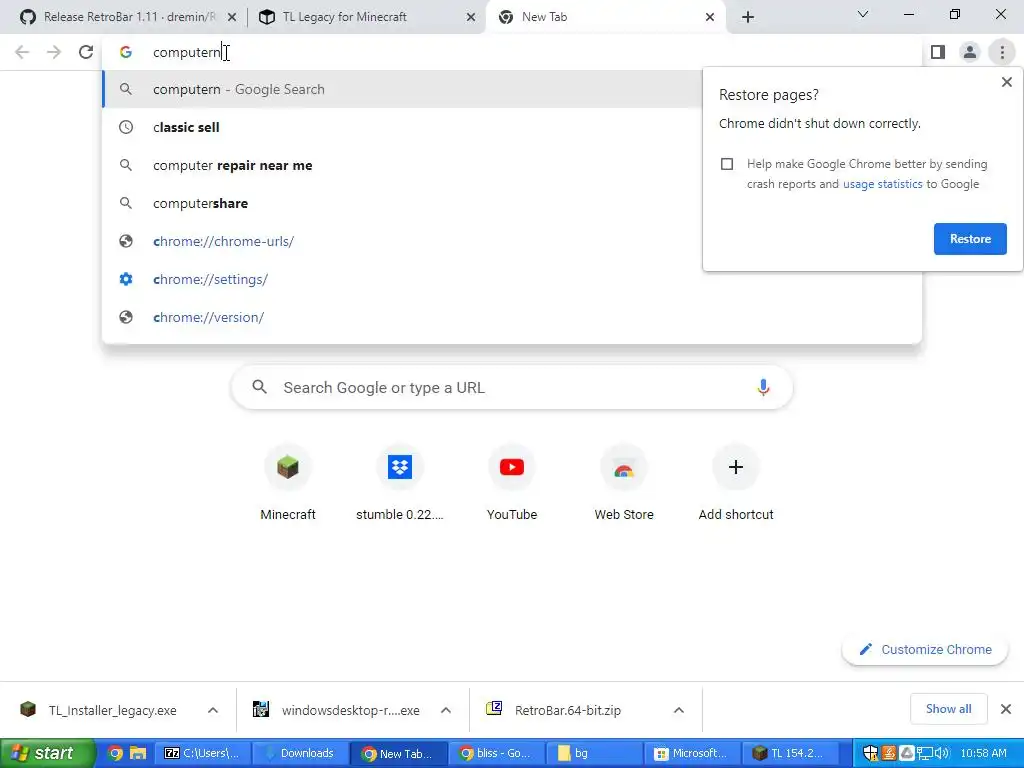Screen dimensions: 1024x768
Task: Open a new tab with the plus button
Action: point(748,17)
